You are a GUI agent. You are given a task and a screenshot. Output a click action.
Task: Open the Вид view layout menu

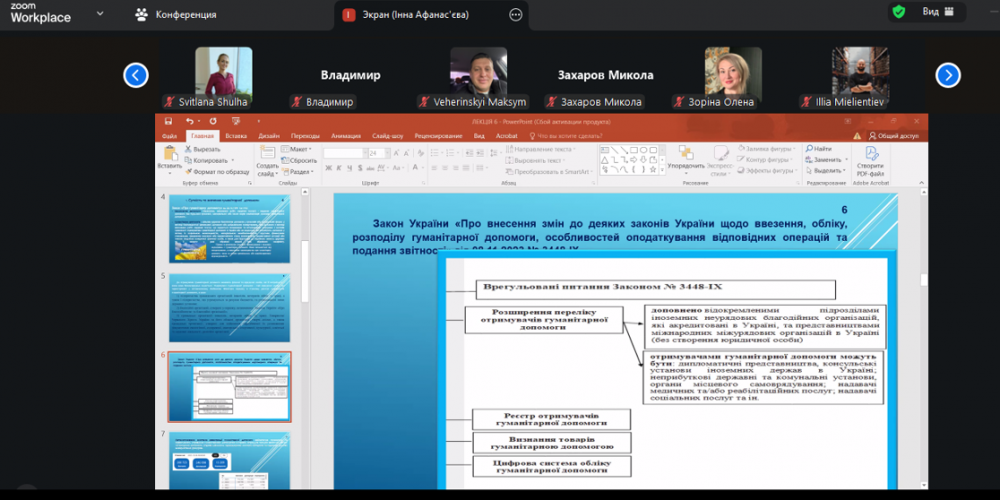pyautogui.click(x=936, y=12)
